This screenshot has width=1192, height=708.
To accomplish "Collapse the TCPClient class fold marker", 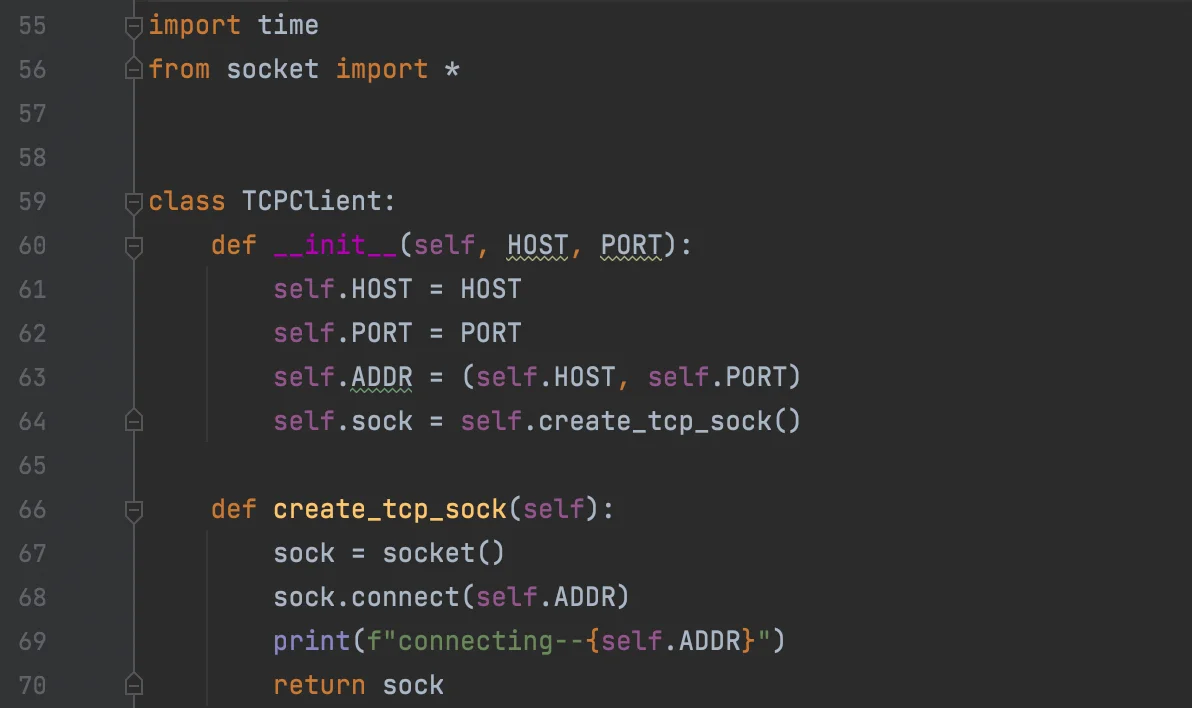I will (134, 202).
